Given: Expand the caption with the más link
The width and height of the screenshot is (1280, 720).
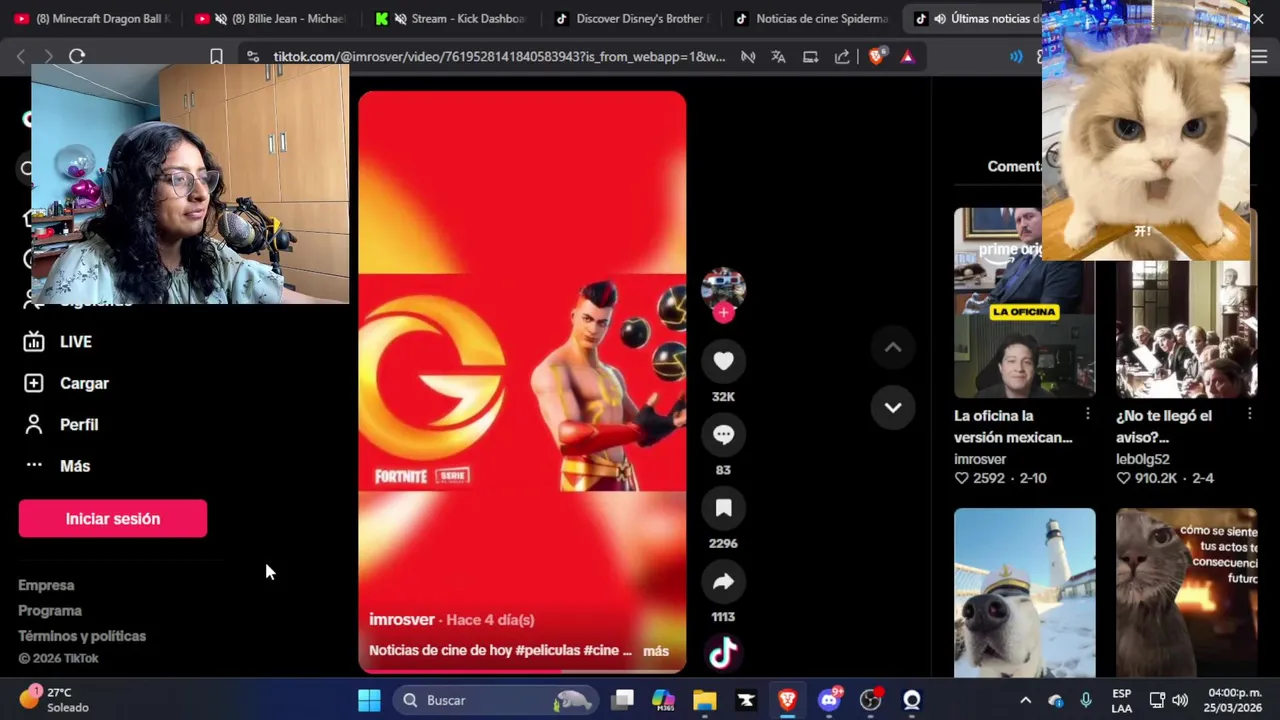Looking at the screenshot, I should tap(656, 651).
